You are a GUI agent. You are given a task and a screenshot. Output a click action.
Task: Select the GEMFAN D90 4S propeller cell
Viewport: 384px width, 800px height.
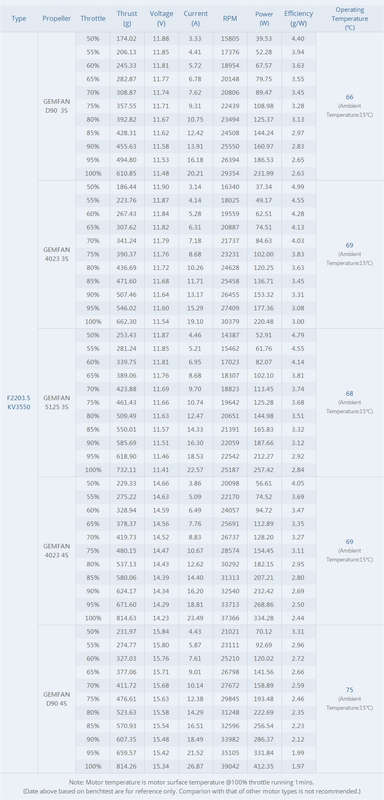coord(57,698)
